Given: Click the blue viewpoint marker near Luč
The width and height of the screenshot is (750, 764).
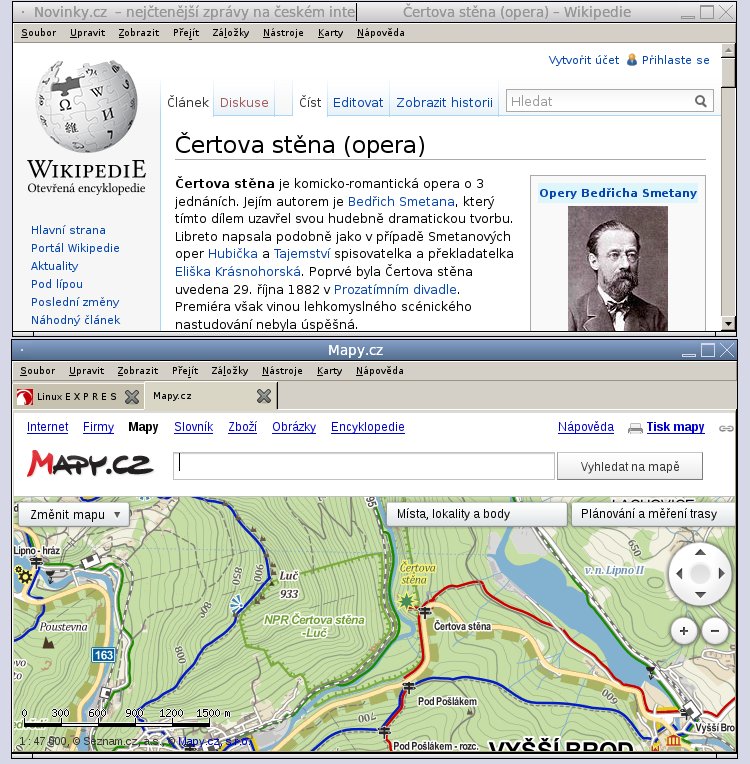Looking at the screenshot, I should click(236, 605).
